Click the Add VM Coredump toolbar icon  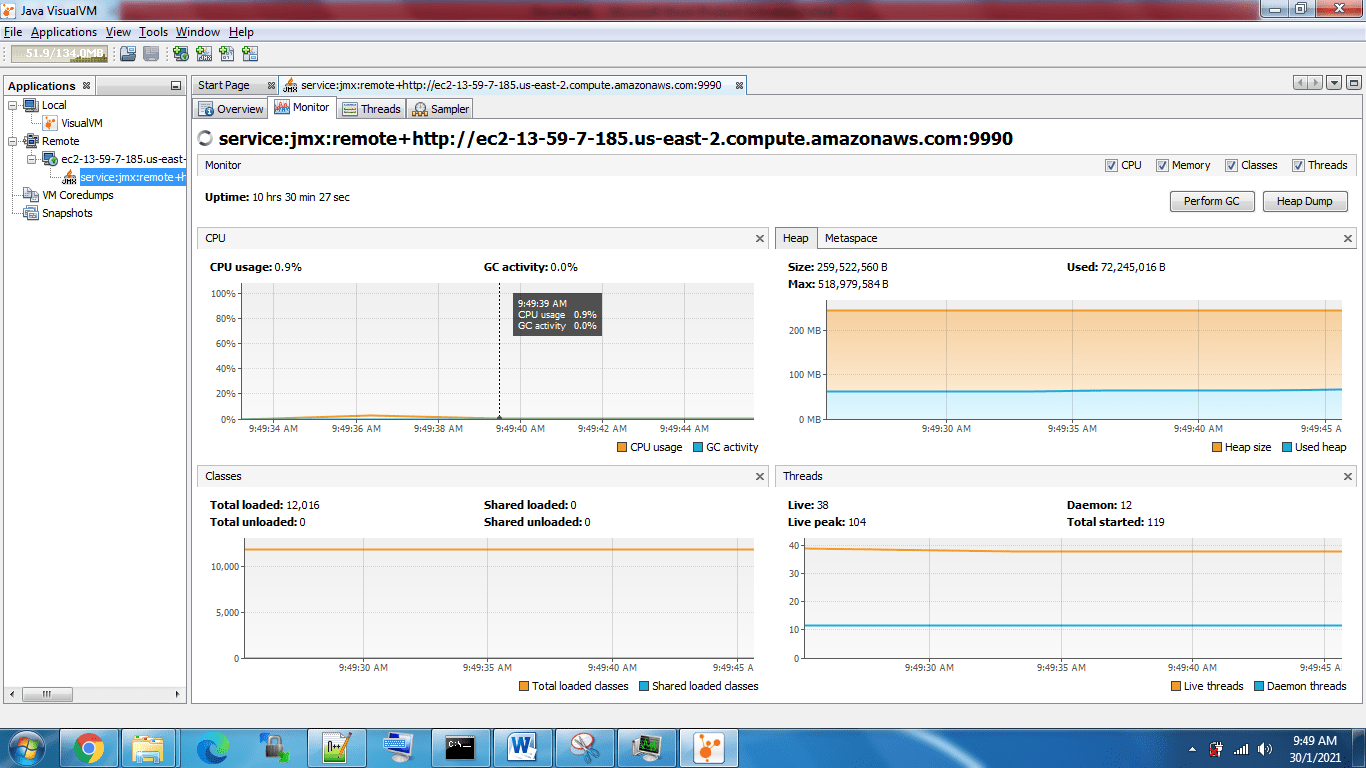(228, 54)
